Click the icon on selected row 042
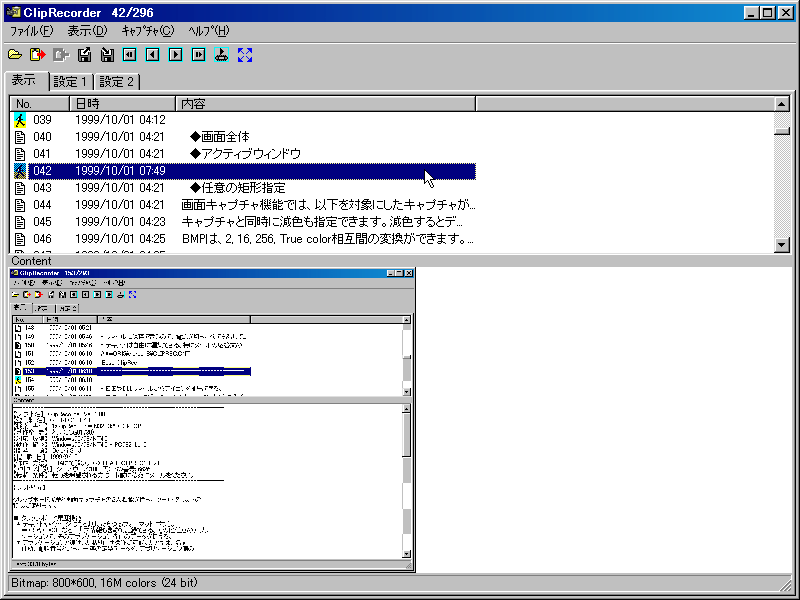 20,171
